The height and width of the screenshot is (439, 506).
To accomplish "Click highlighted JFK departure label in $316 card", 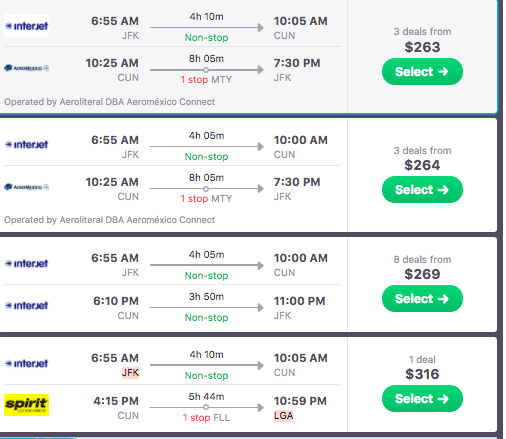I will (130, 373).
